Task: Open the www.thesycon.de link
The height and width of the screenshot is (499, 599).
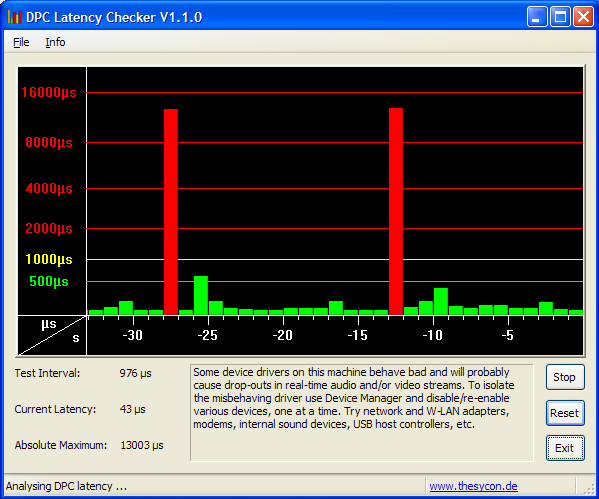Action: [473, 486]
